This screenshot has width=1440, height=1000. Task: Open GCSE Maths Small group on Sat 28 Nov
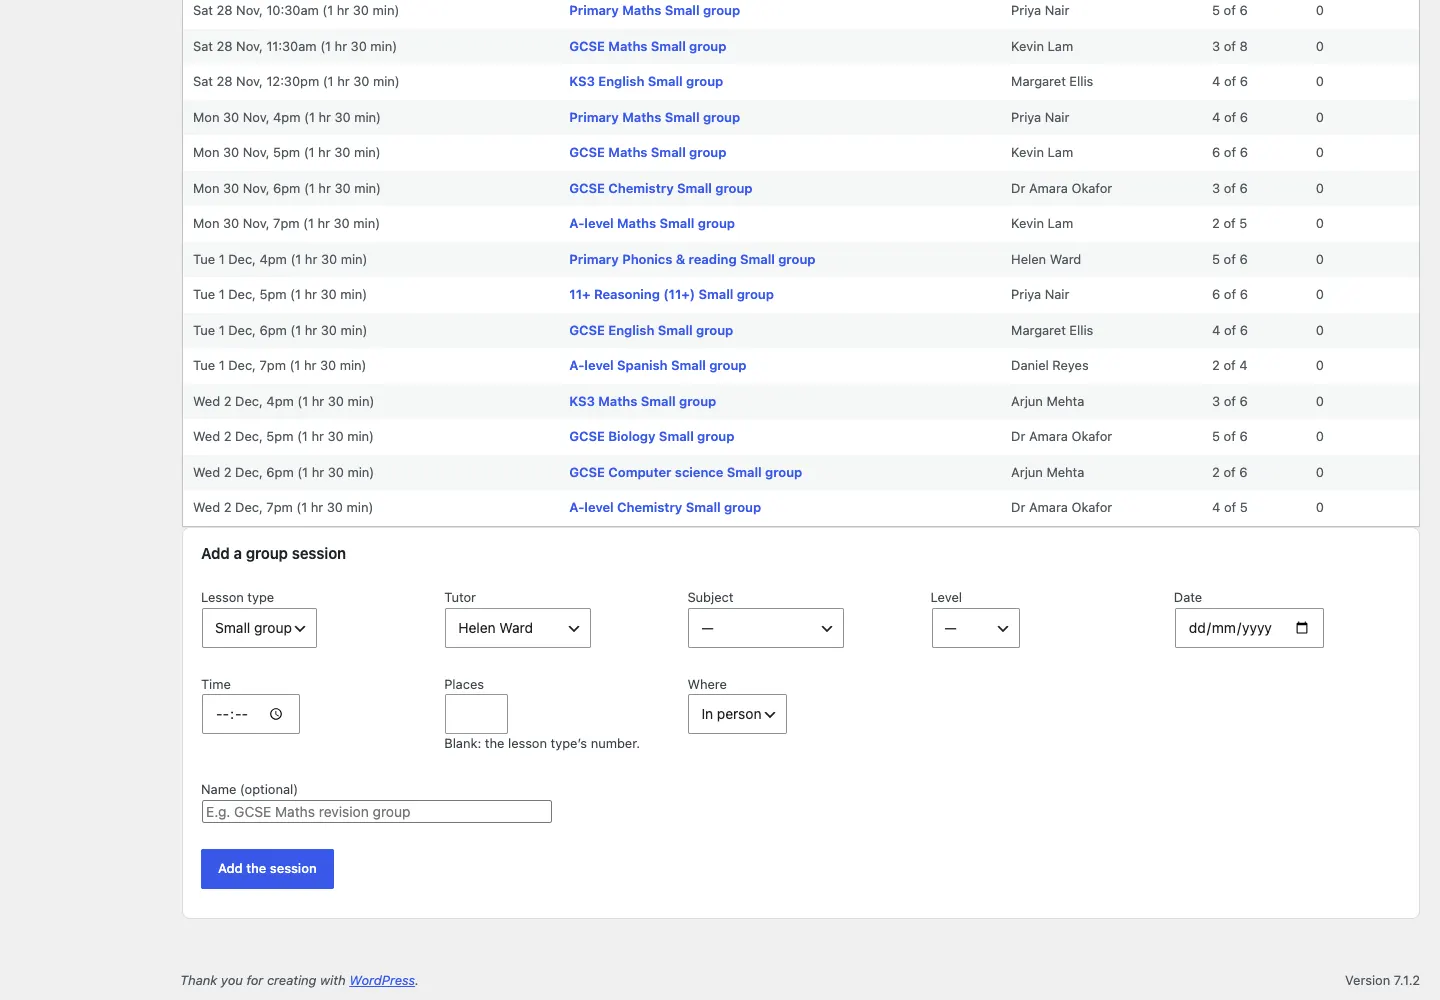pos(648,47)
